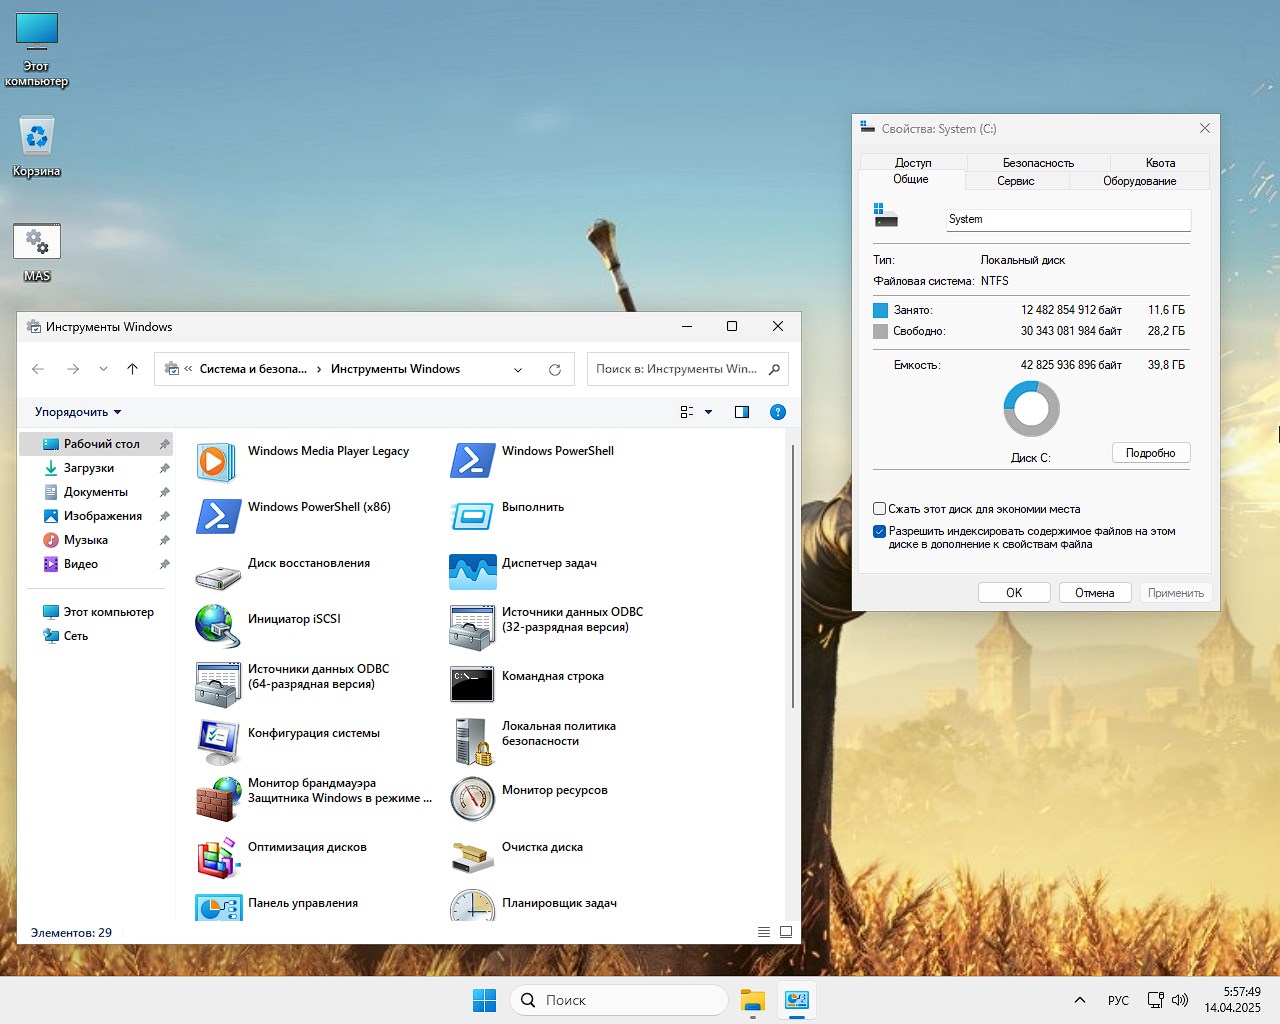This screenshot has height=1024, width=1280.
Task: Select Оптимизация дисков icon
Action: tap(217, 856)
